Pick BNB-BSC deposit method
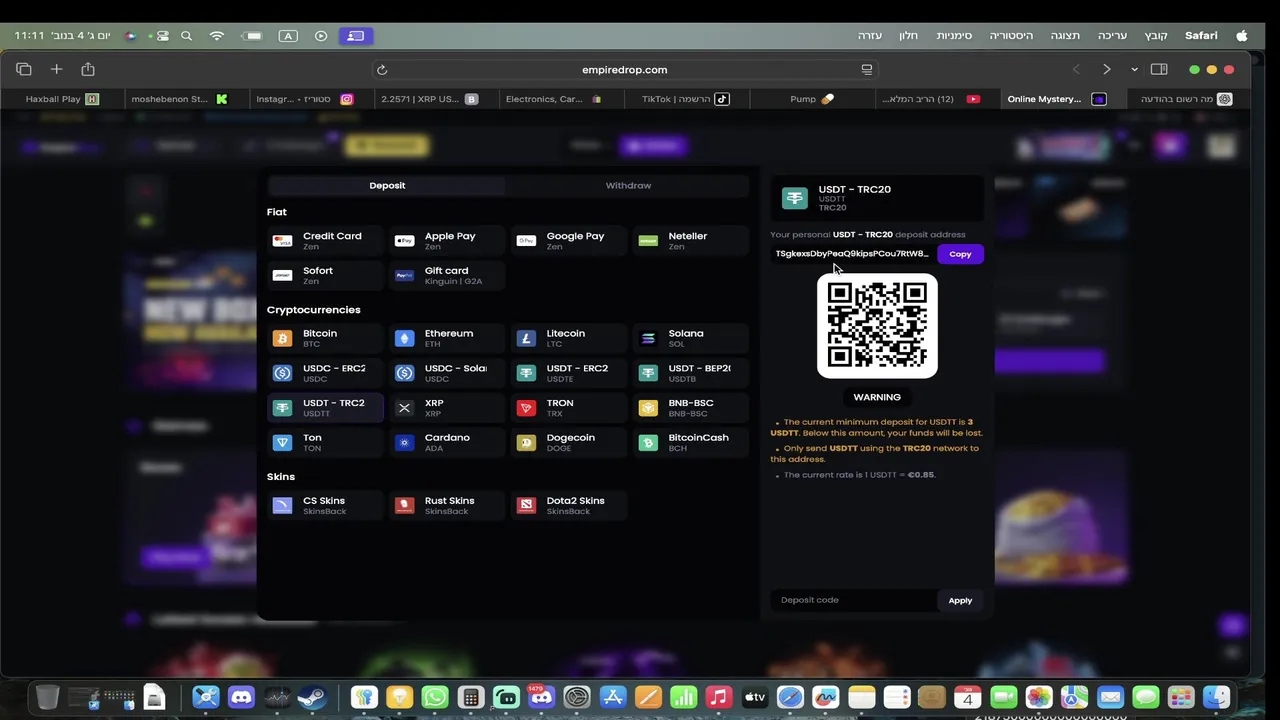This screenshot has height=720, width=1280. [x=691, y=408]
